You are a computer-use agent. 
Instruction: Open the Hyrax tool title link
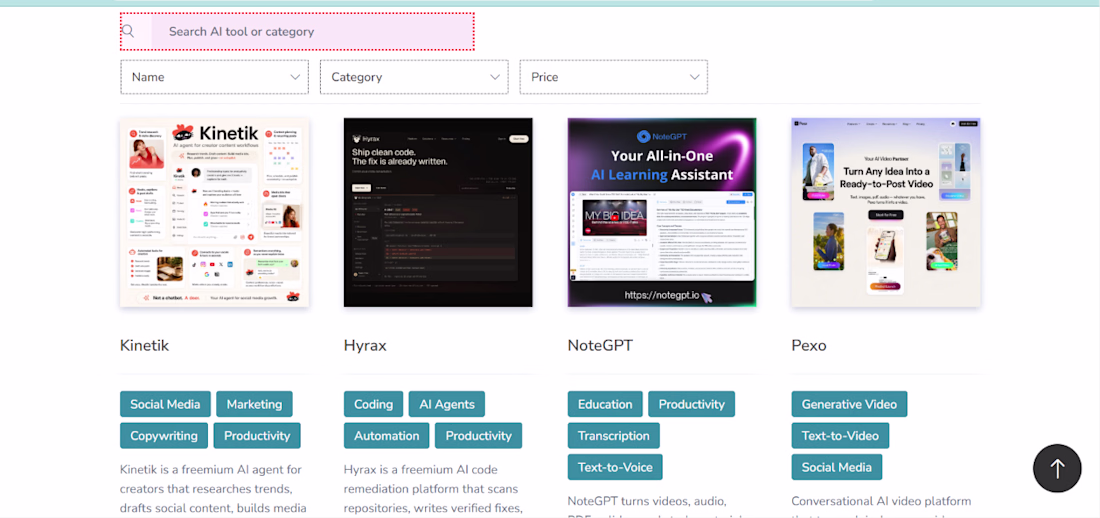click(x=365, y=346)
